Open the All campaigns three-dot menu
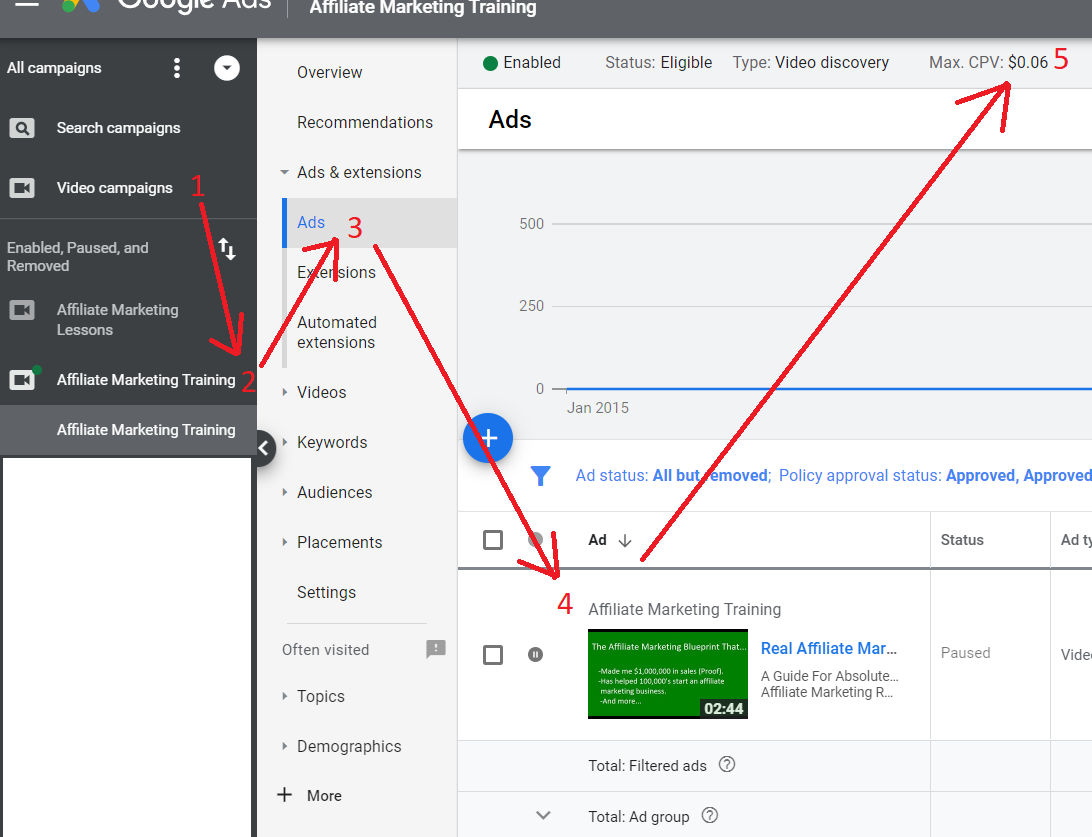The width and height of the screenshot is (1092, 837). [x=177, y=68]
